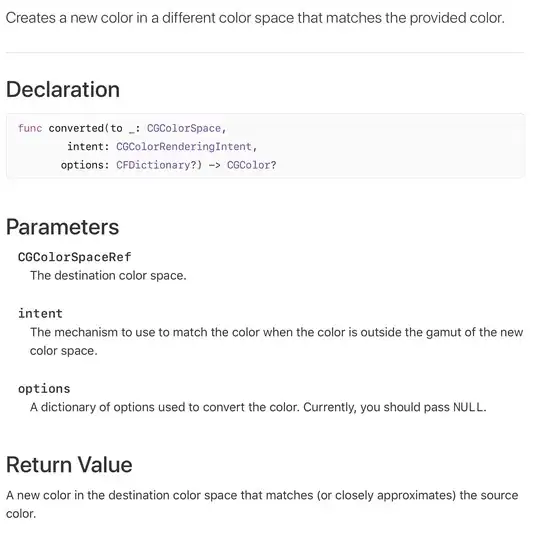Click the gamut mechanism description text
The width and height of the screenshot is (540, 534).
coord(277,342)
